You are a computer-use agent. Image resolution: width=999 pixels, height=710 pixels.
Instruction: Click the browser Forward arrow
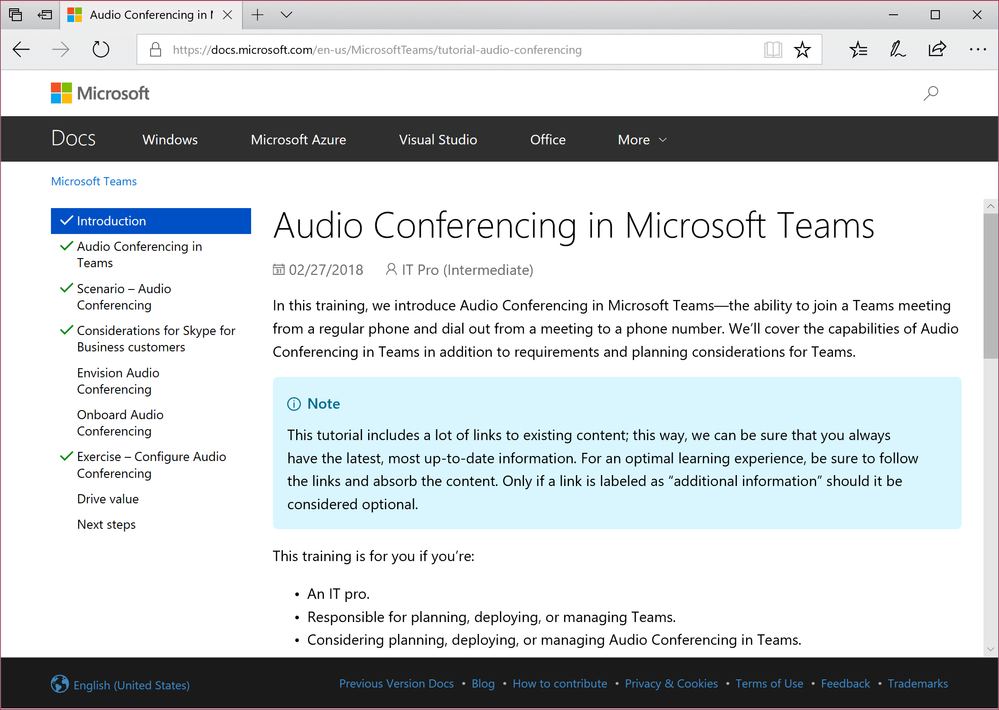pos(61,50)
